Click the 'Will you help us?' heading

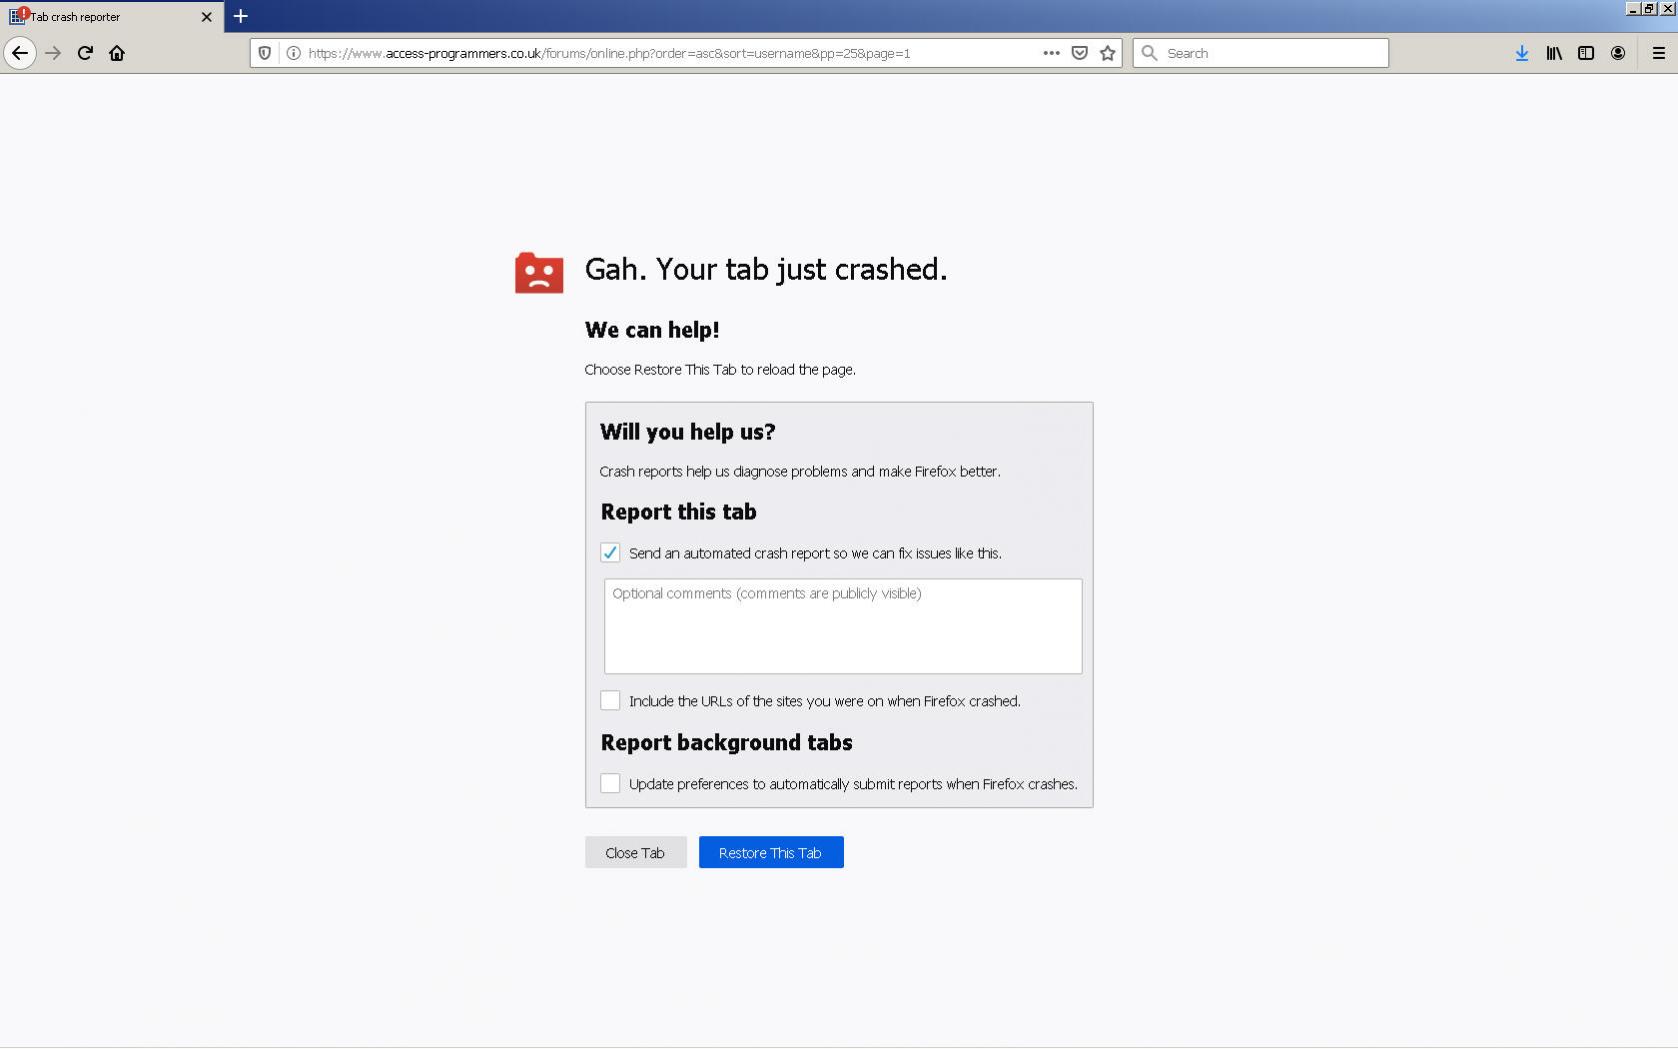(x=688, y=431)
